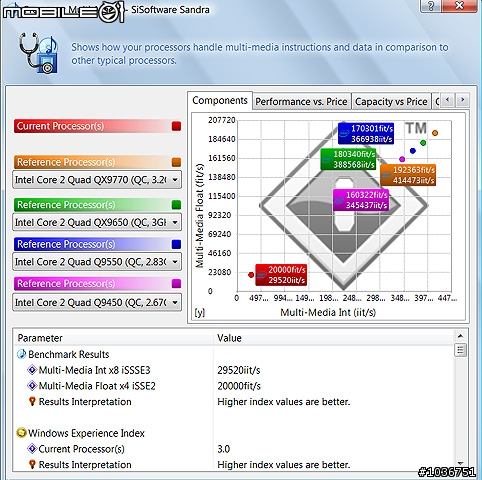The width and height of the screenshot is (482, 480).
Task: Switch to the Capacity vs Price tab
Action: click(391, 101)
